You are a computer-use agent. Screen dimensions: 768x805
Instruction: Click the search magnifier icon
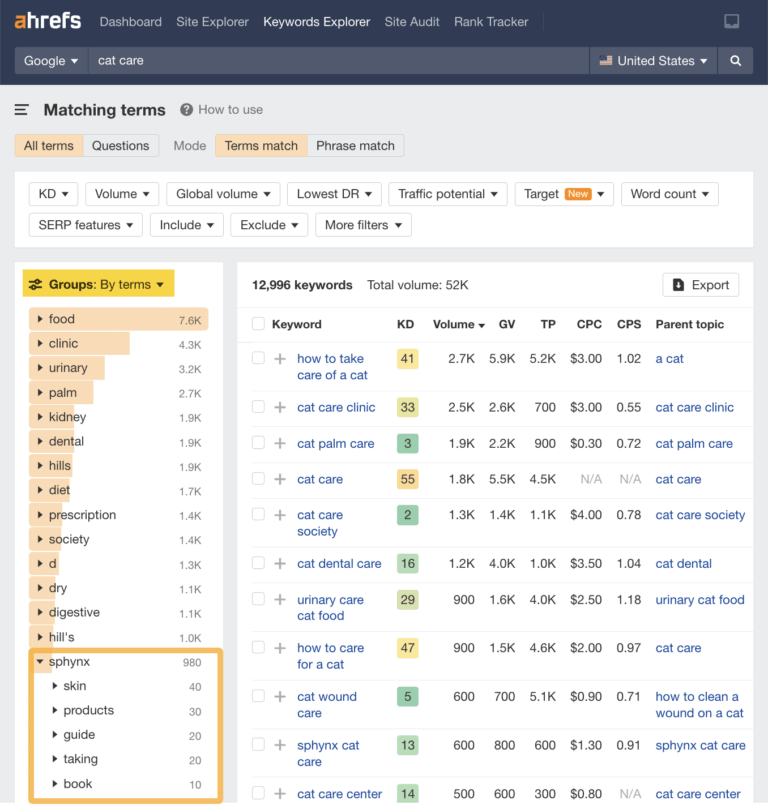735,60
